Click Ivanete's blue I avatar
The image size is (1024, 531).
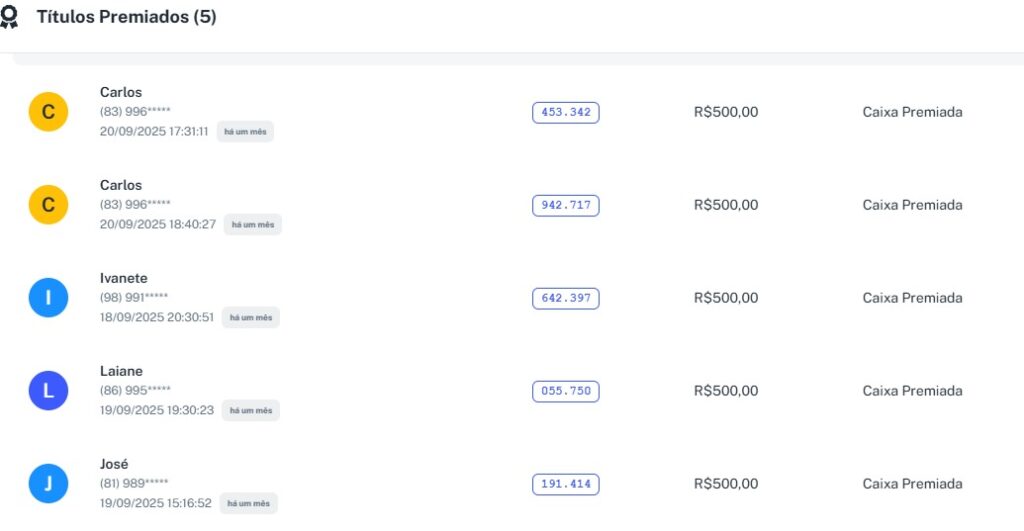click(x=48, y=298)
